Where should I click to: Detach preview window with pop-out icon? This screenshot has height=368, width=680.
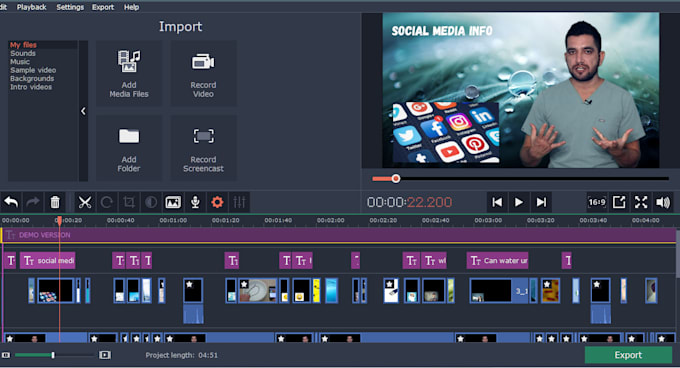(619, 202)
